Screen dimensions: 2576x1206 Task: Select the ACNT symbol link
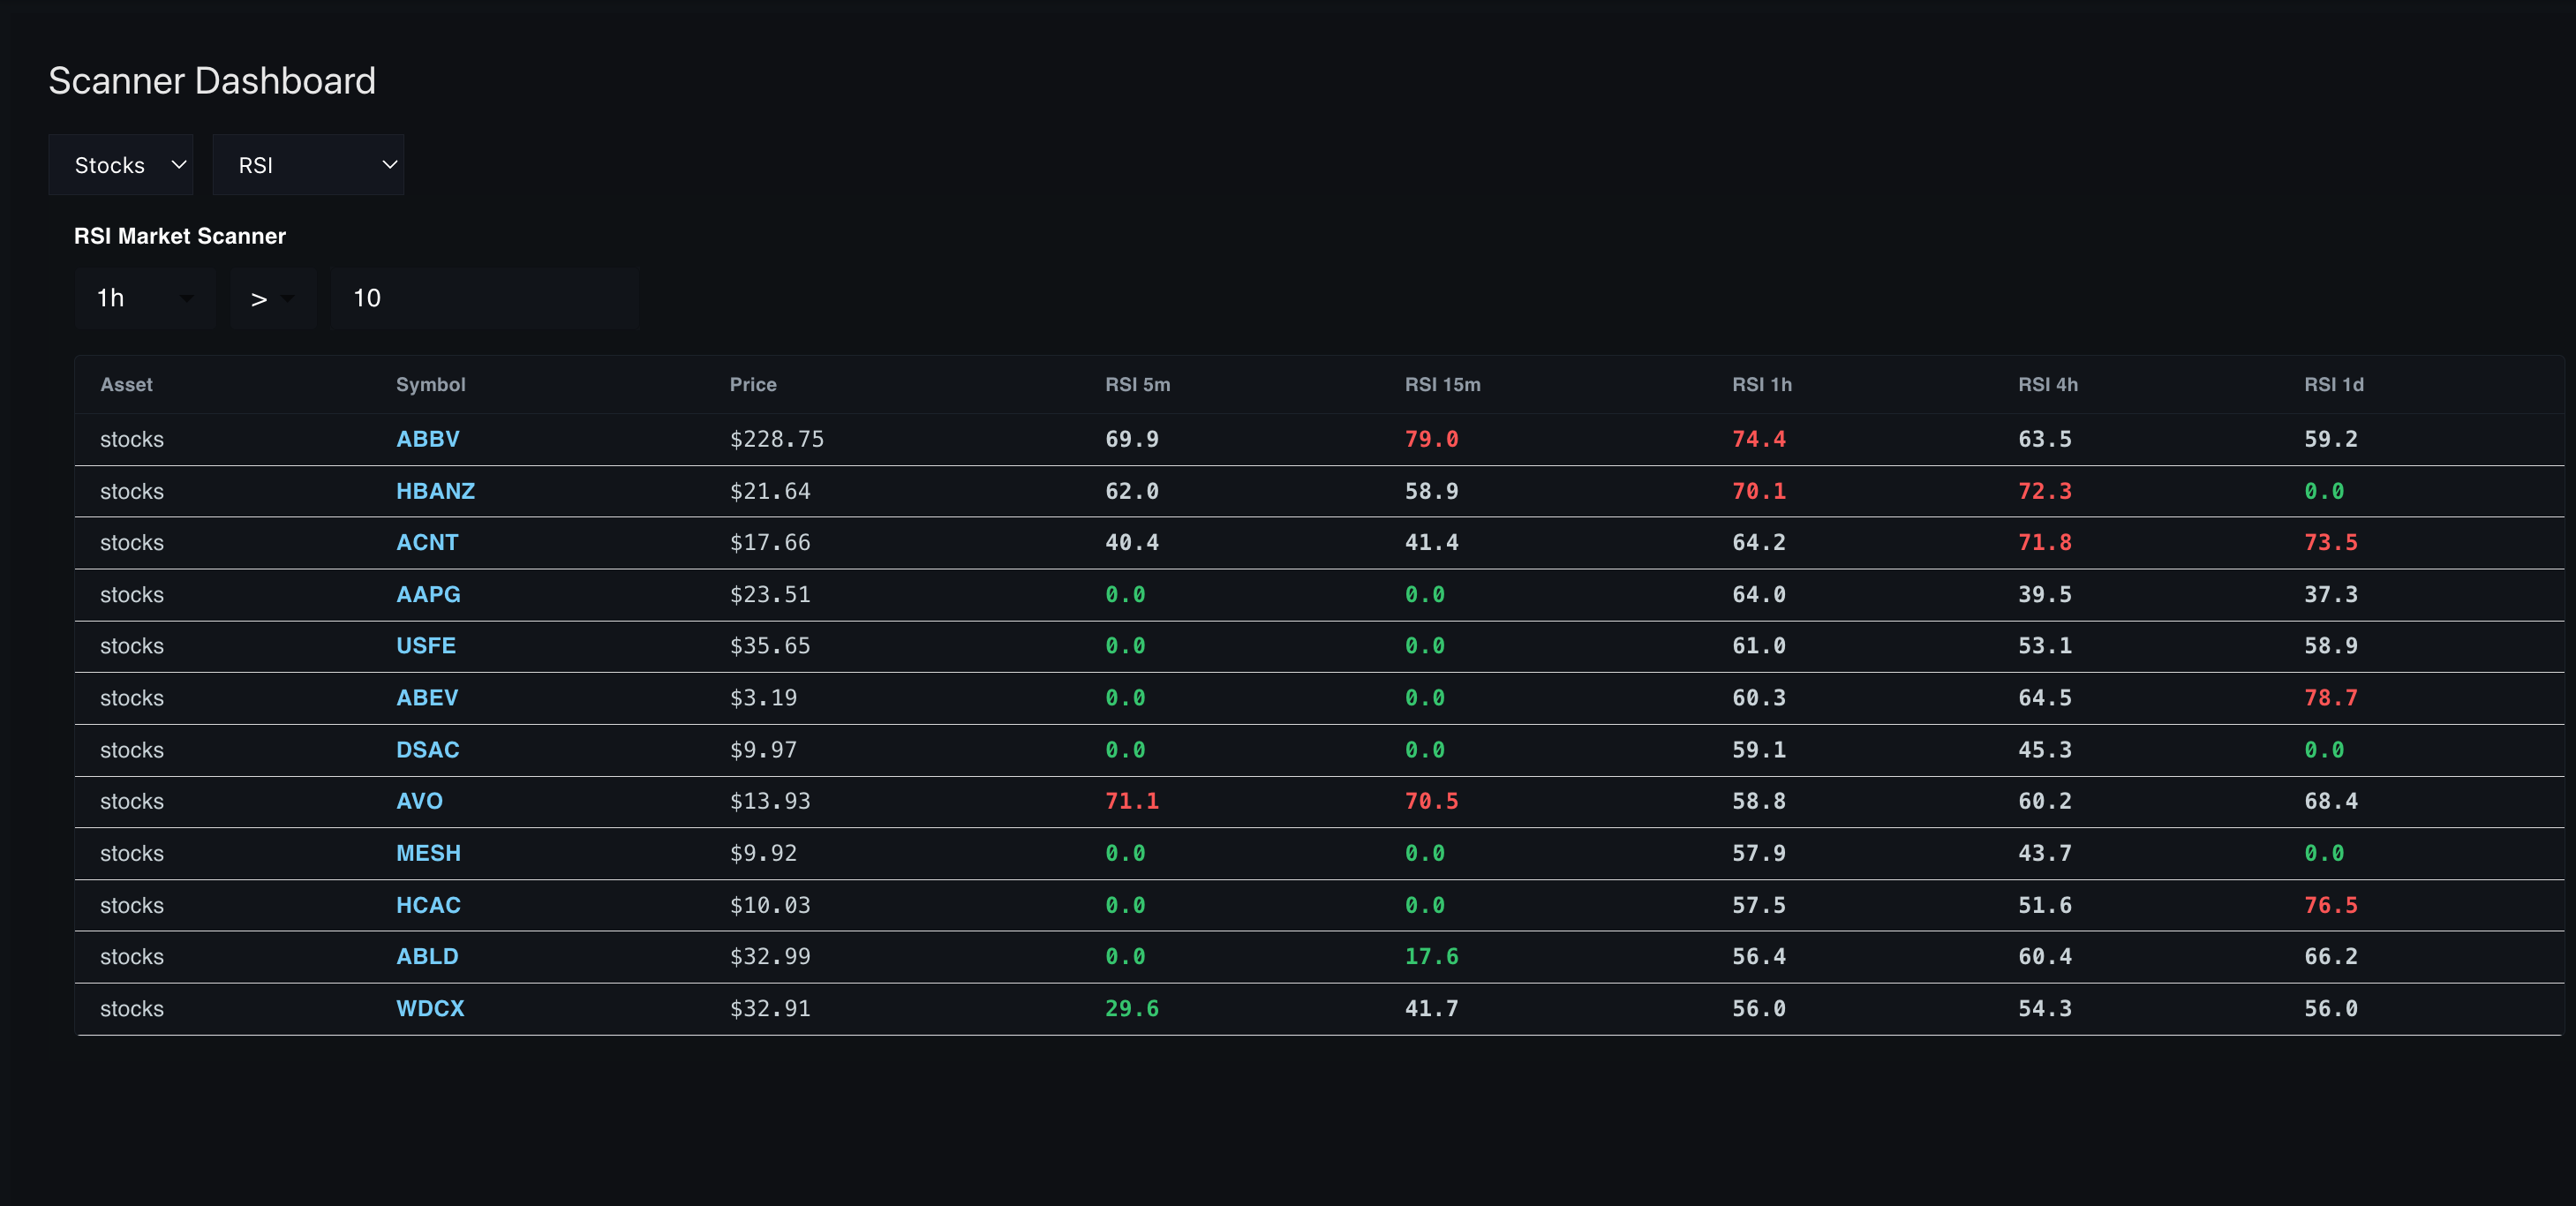427,542
